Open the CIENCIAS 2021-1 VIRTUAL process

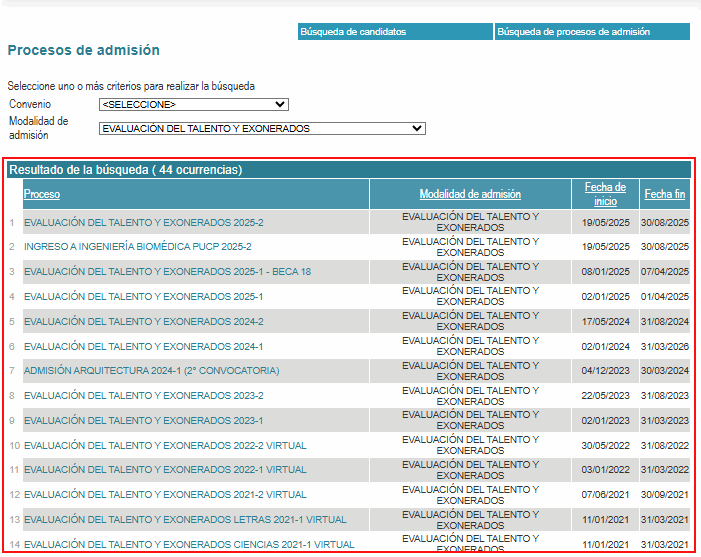(x=189, y=544)
